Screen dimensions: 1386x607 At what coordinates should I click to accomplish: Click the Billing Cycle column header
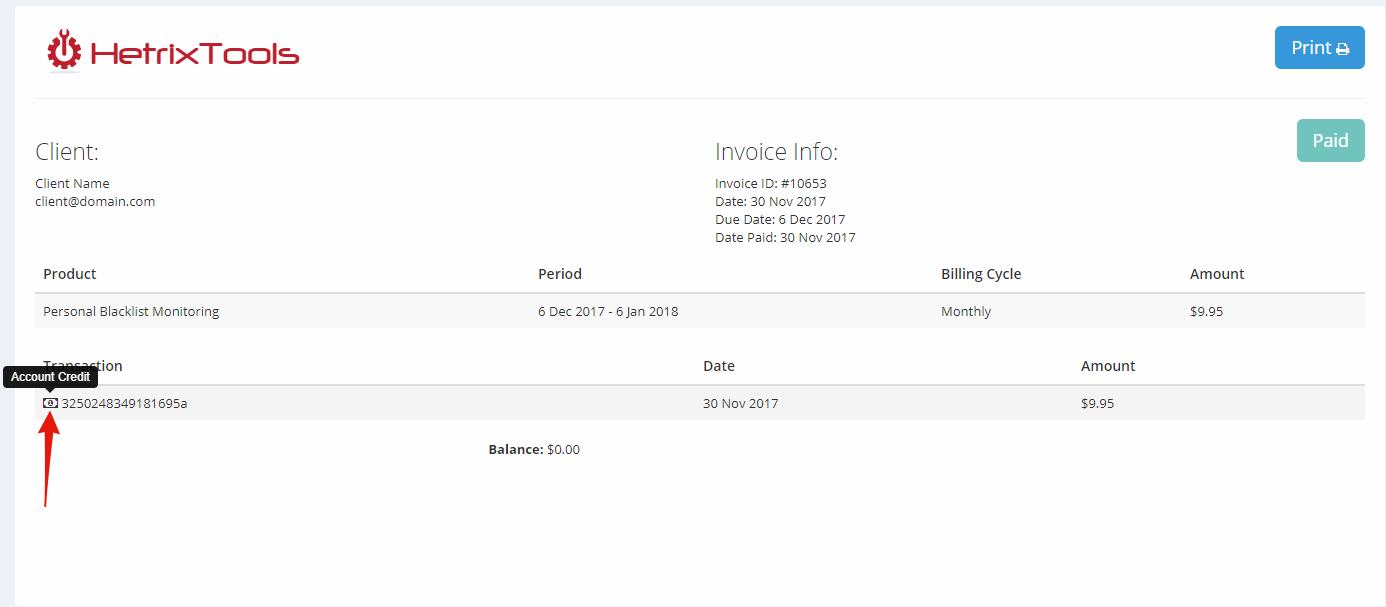pos(981,274)
